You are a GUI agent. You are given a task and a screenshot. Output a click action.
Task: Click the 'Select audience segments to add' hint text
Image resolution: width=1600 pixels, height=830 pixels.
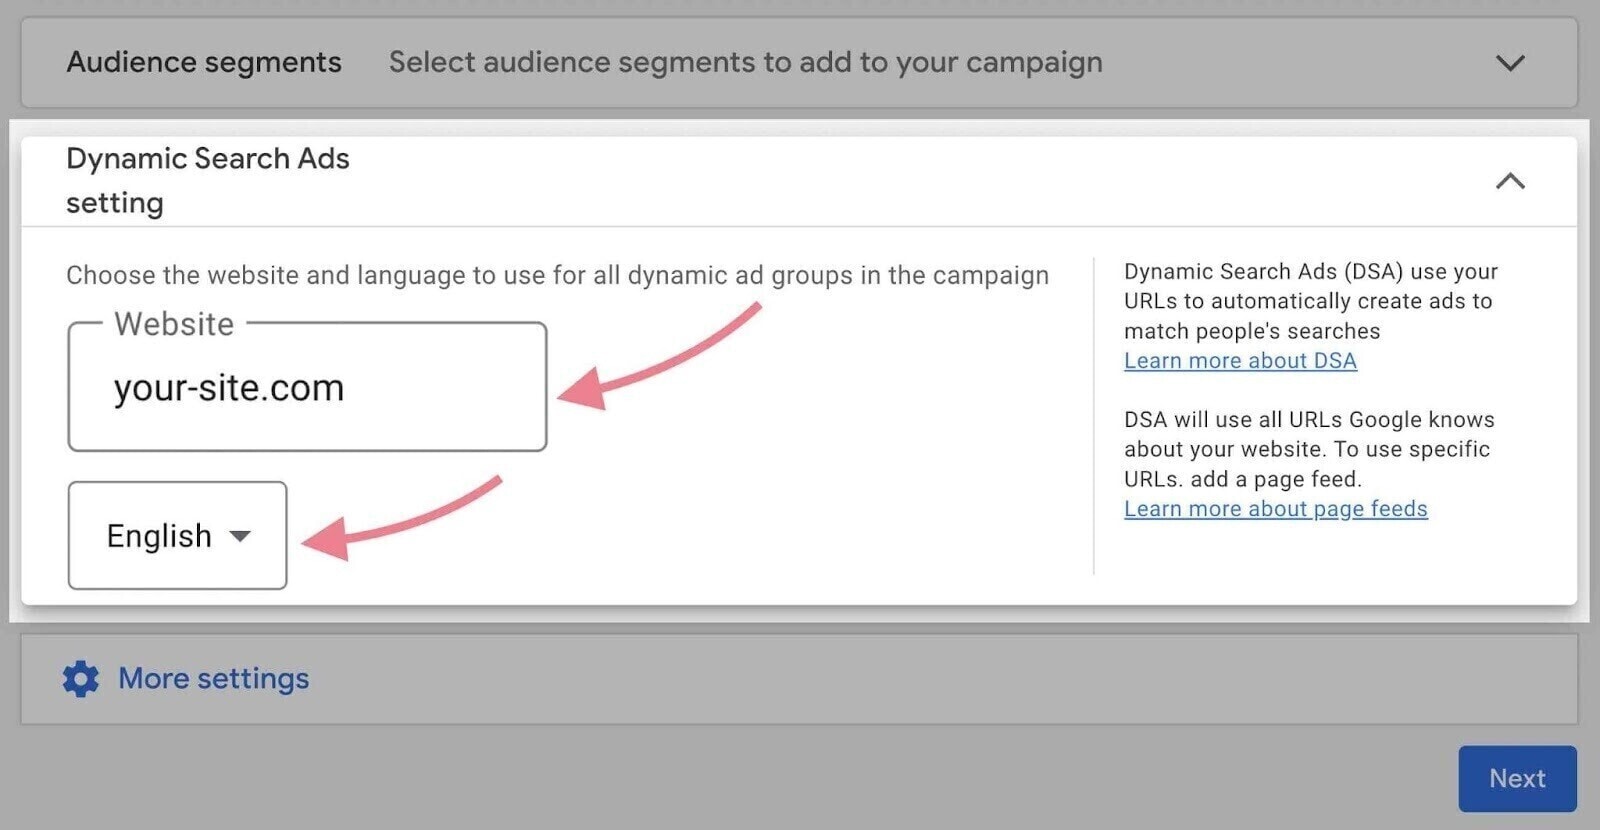[745, 63]
